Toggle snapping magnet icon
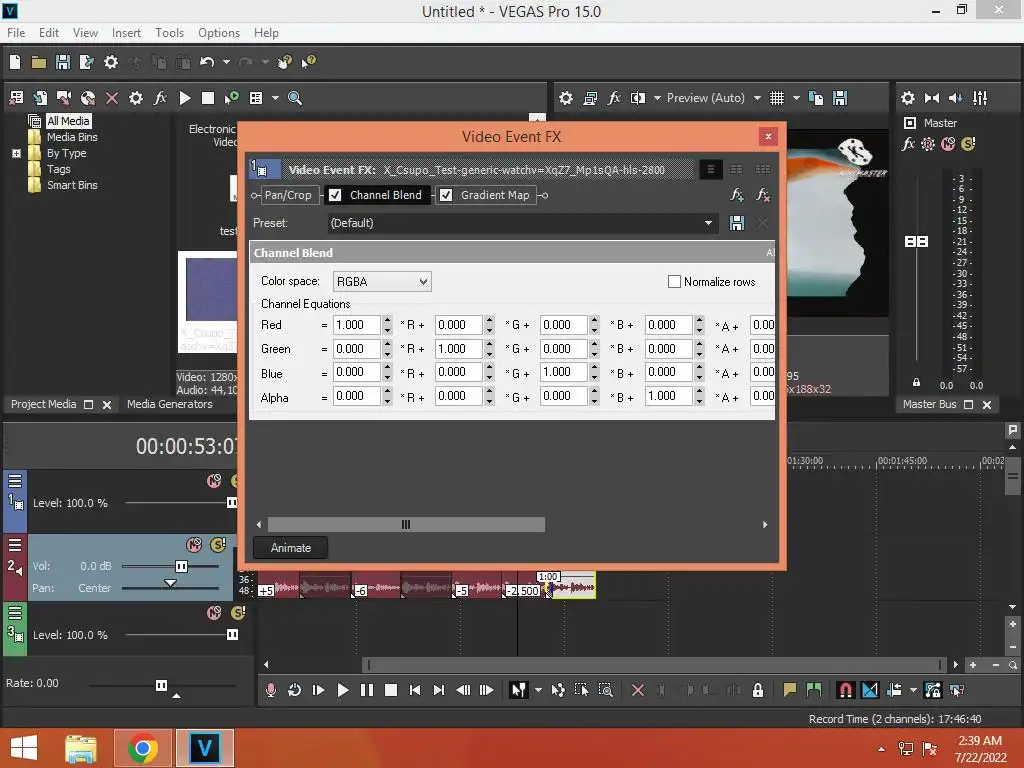Viewport: 1024px width, 768px height. 845,690
